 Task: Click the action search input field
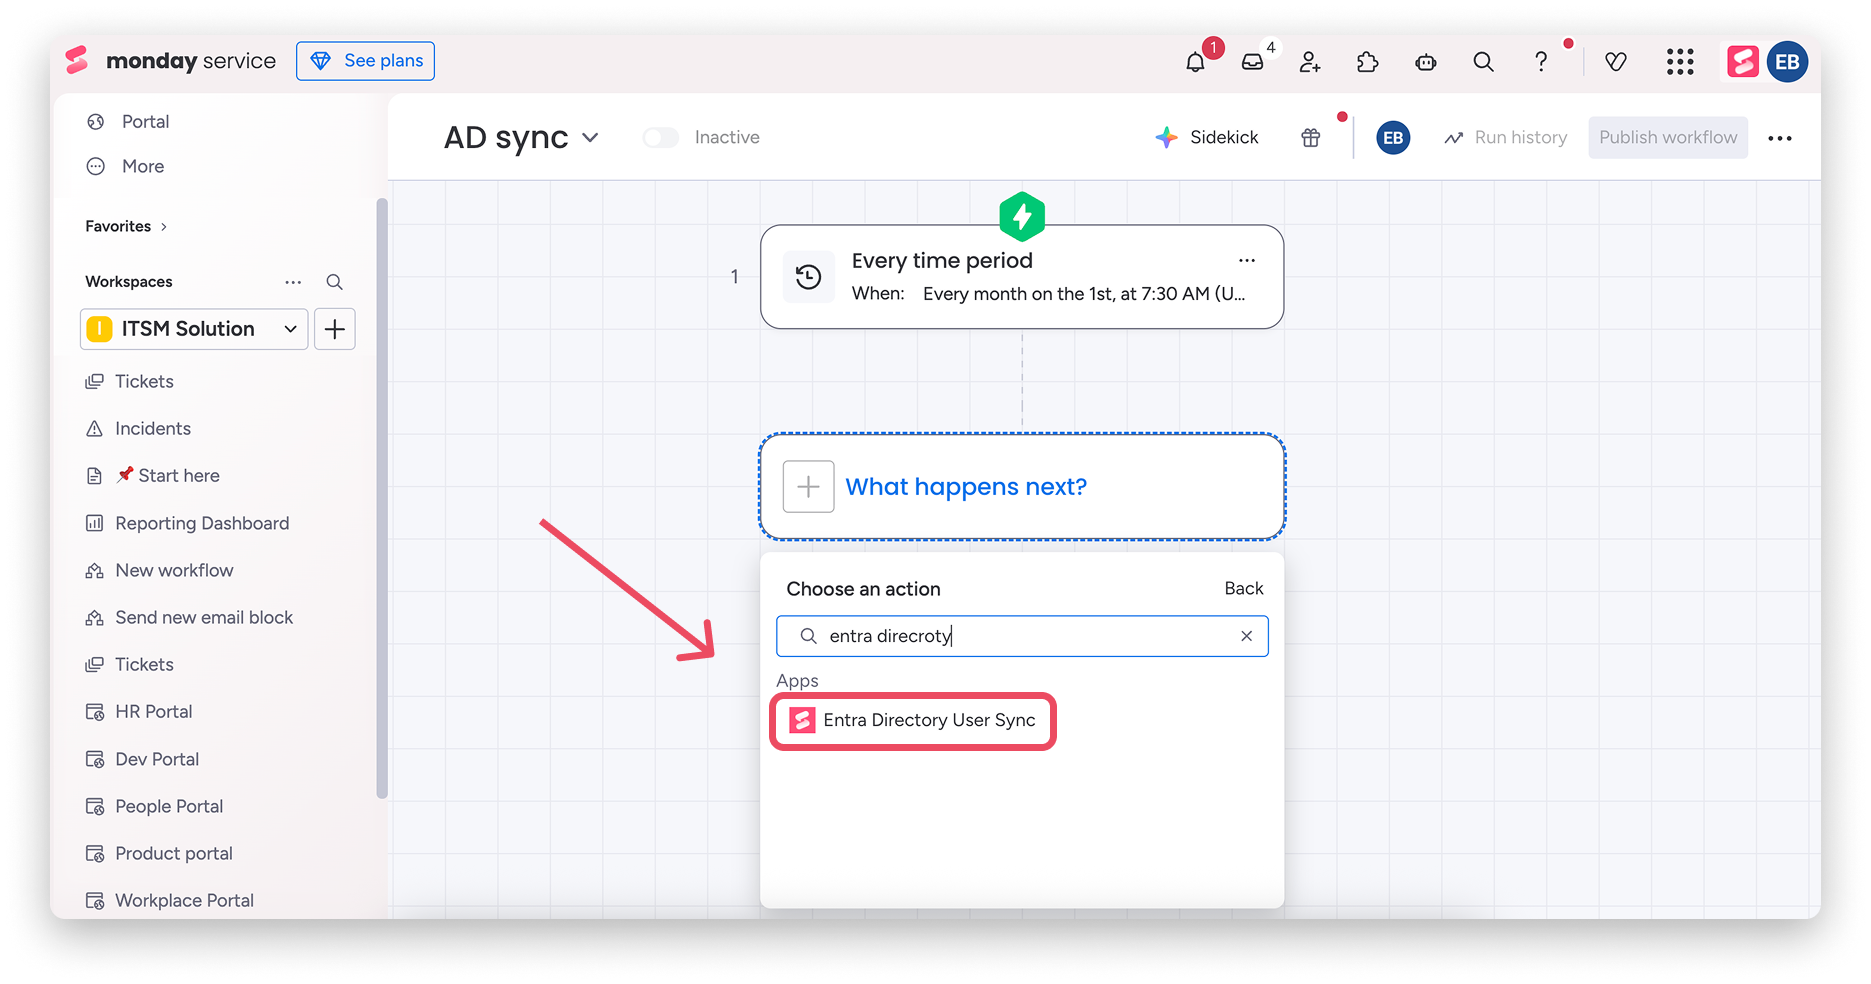(1022, 636)
